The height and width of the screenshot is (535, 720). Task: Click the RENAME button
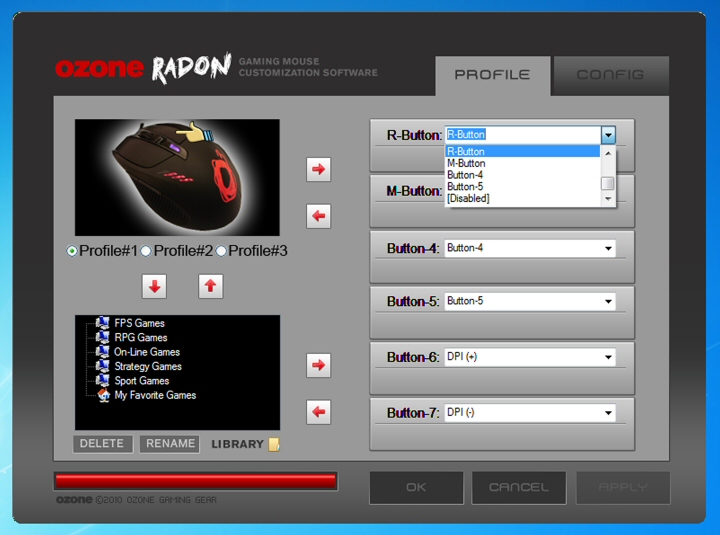click(170, 444)
